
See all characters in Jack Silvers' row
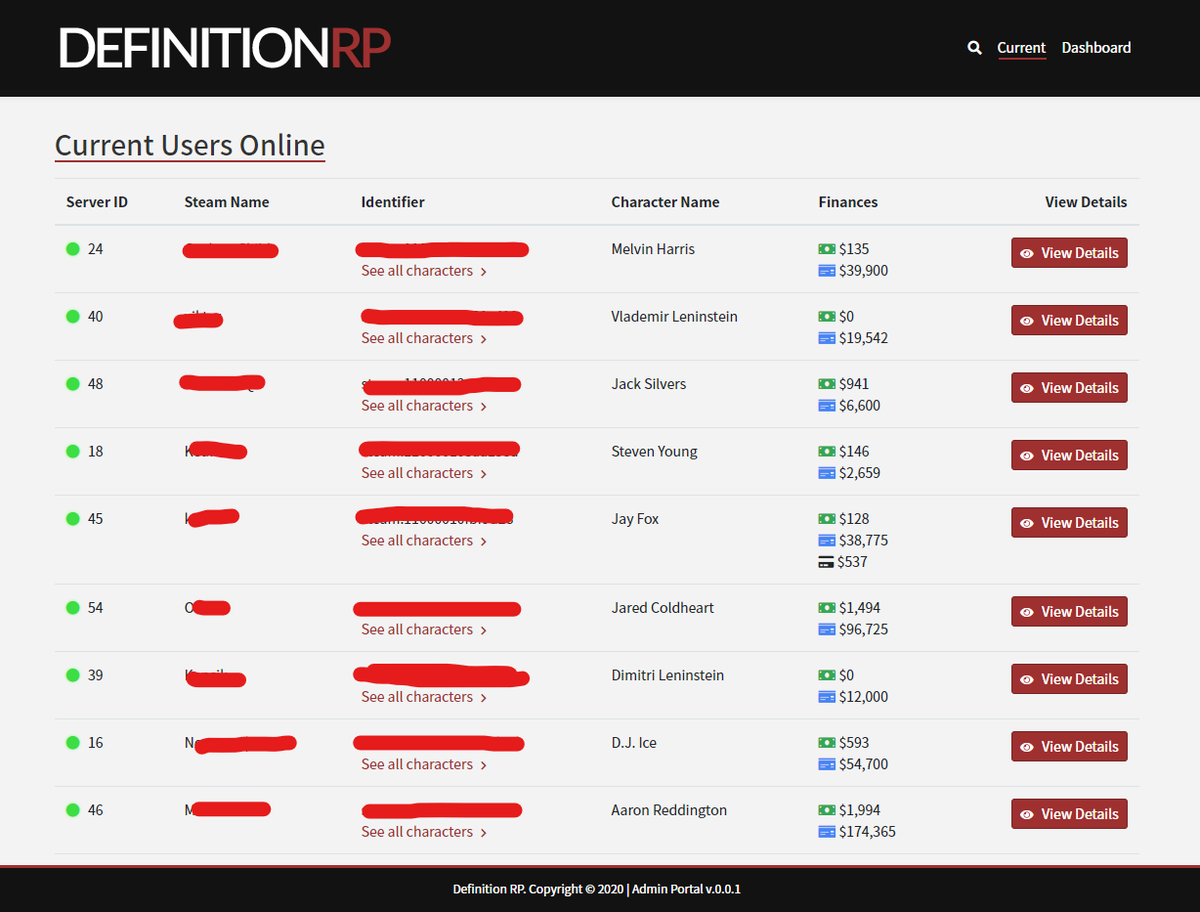pyautogui.click(x=424, y=406)
